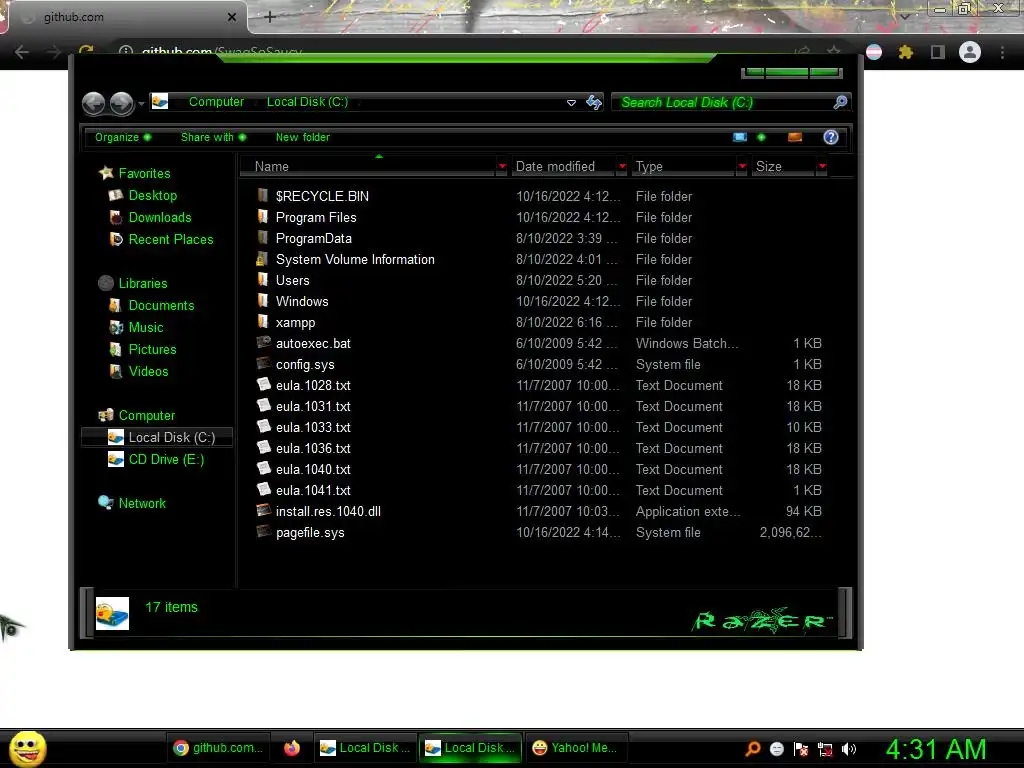Select the $RECYCLE.BIN folder icon
The width and height of the screenshot is (1024, 768).
click(263, 195)
